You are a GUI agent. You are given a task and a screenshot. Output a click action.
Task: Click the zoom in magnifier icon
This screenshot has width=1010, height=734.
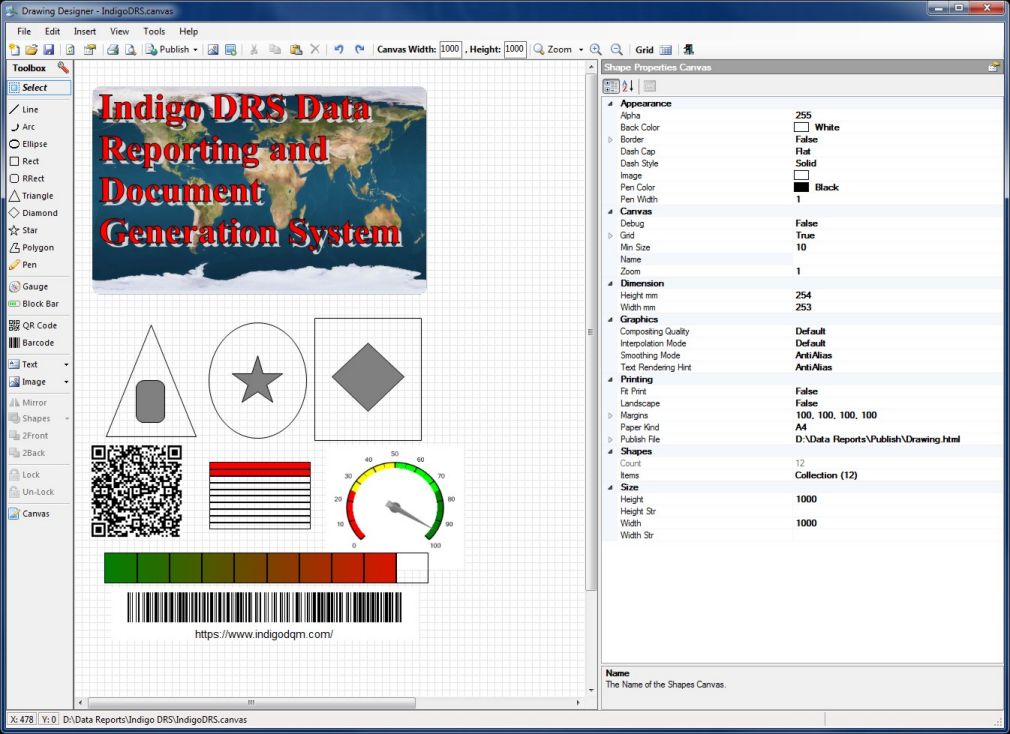click(x=596, y=49)
